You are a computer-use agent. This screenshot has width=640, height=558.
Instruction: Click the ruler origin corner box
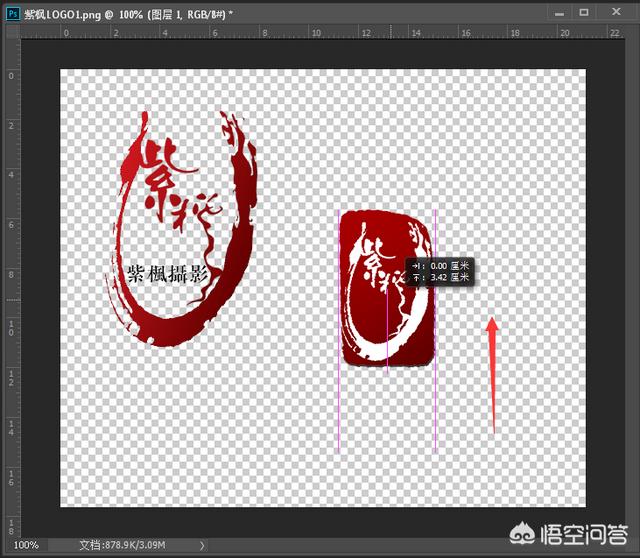(x=10, y=32)
